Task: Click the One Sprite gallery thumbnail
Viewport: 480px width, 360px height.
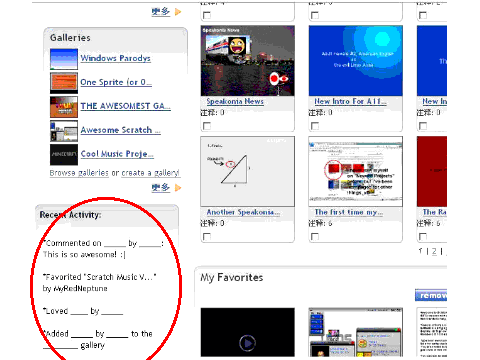Action: [64, 83]
